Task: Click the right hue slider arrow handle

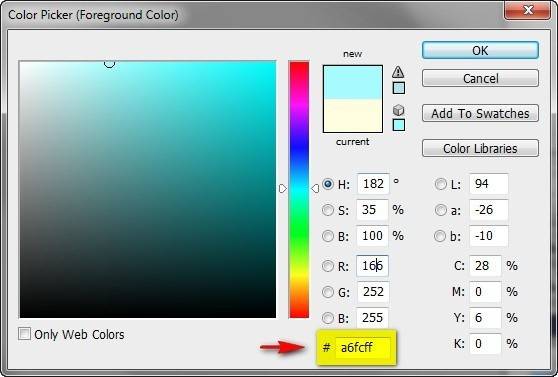Action: 315,189
